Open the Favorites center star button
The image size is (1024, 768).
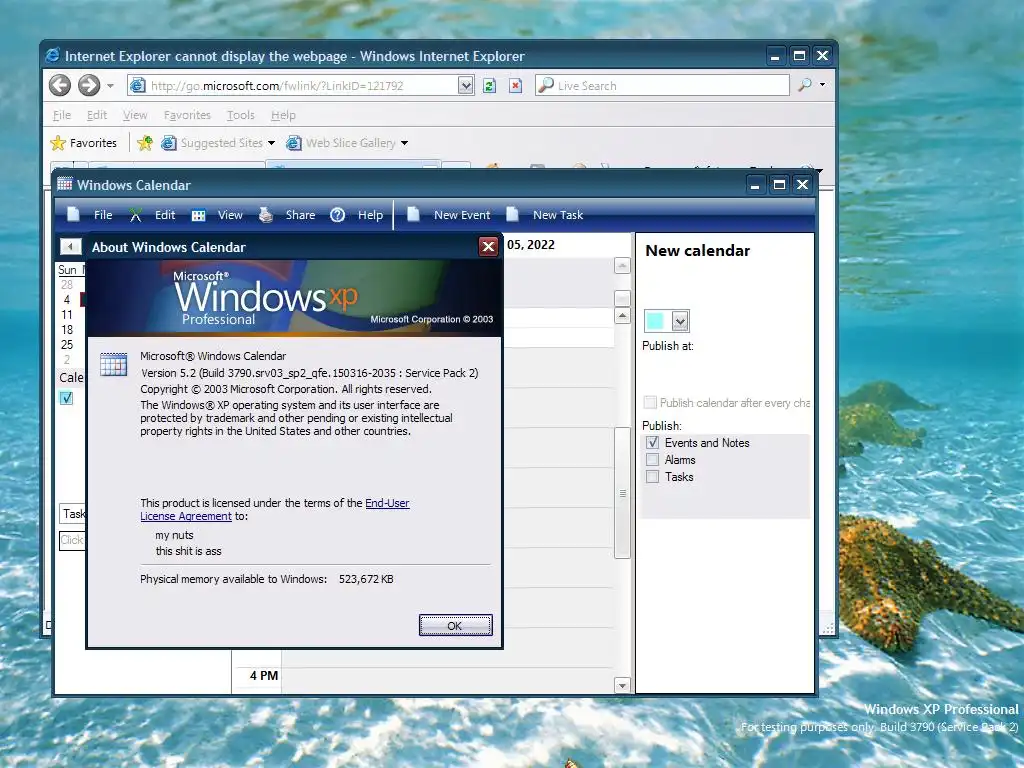[84, 143]
